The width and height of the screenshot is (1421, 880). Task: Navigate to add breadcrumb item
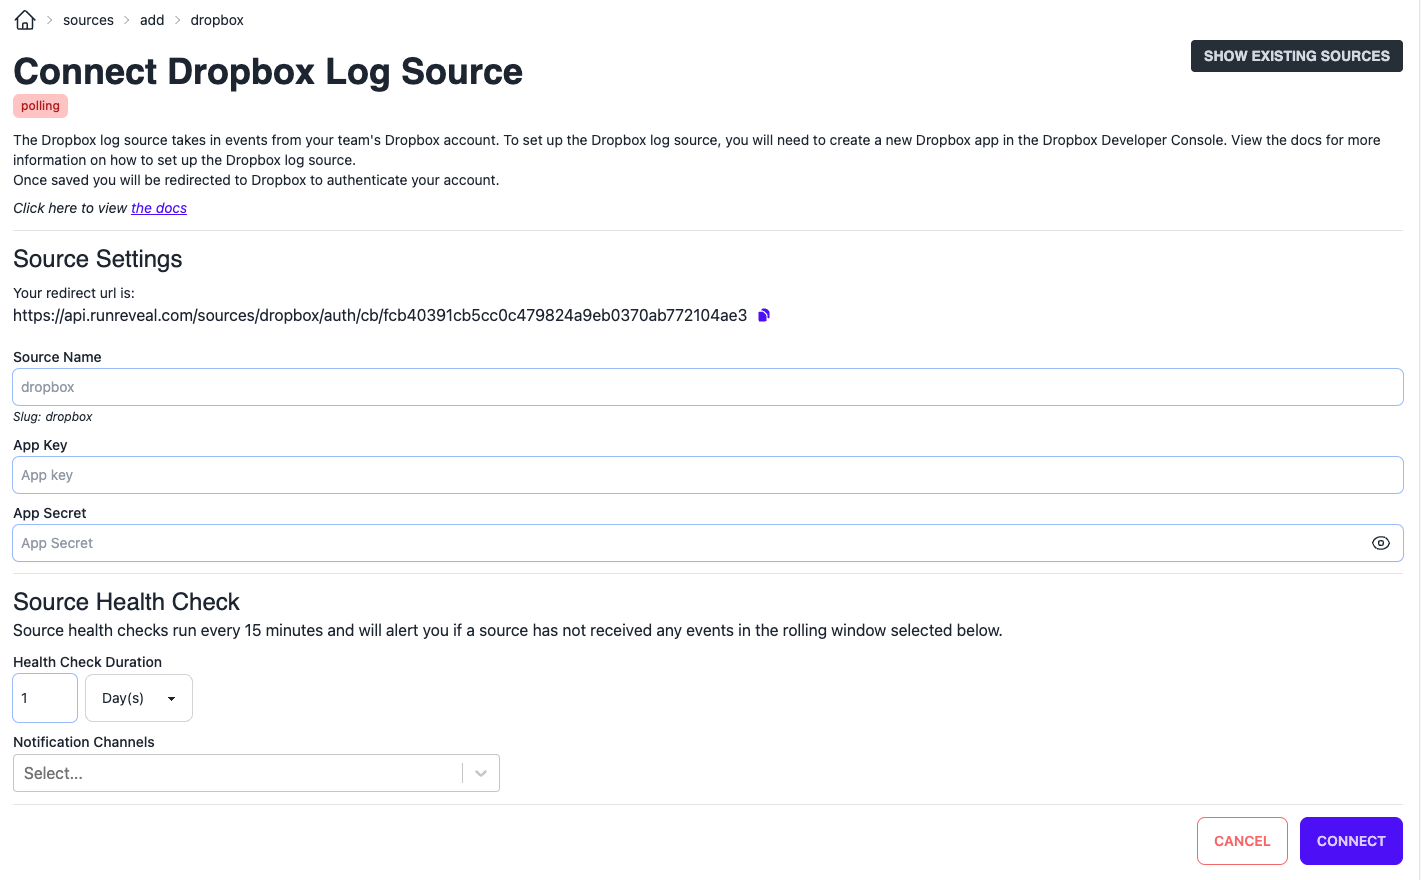point(152,20)
